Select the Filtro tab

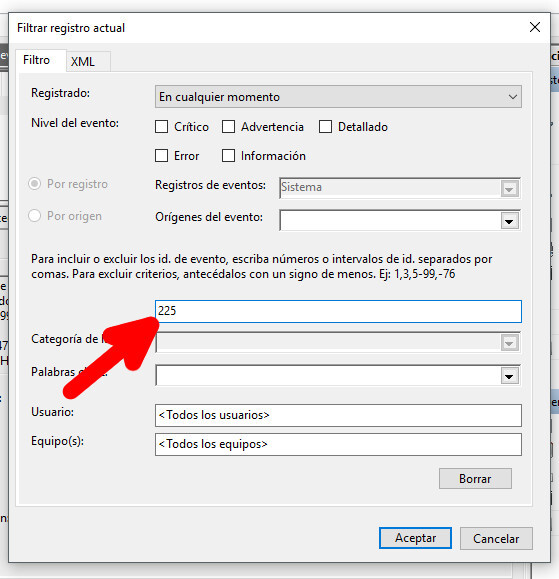tap(41, 60)
